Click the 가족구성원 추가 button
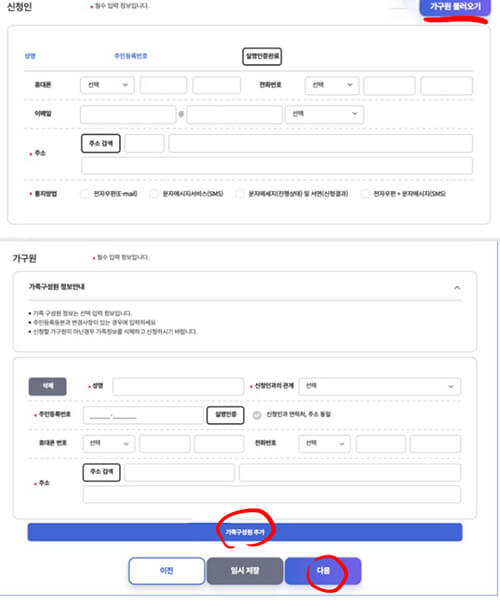The height and width of the screenshot is (601, 500). [245, 532]
